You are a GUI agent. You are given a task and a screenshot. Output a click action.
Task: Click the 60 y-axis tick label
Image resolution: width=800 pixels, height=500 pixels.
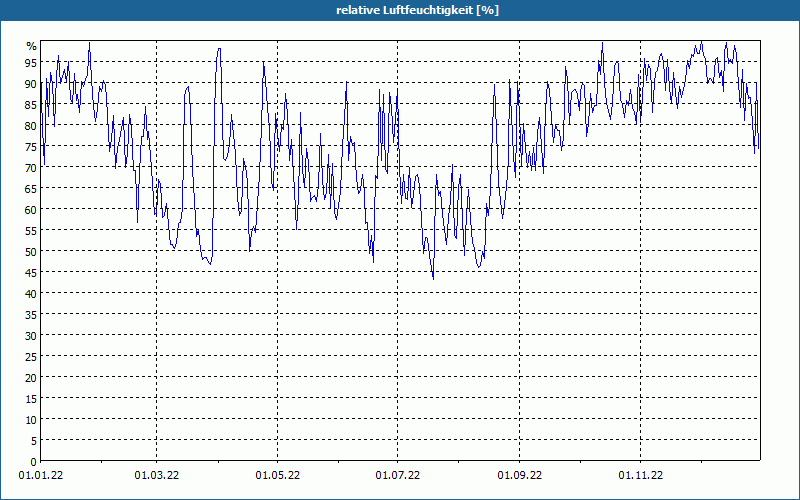click(31, 210)
